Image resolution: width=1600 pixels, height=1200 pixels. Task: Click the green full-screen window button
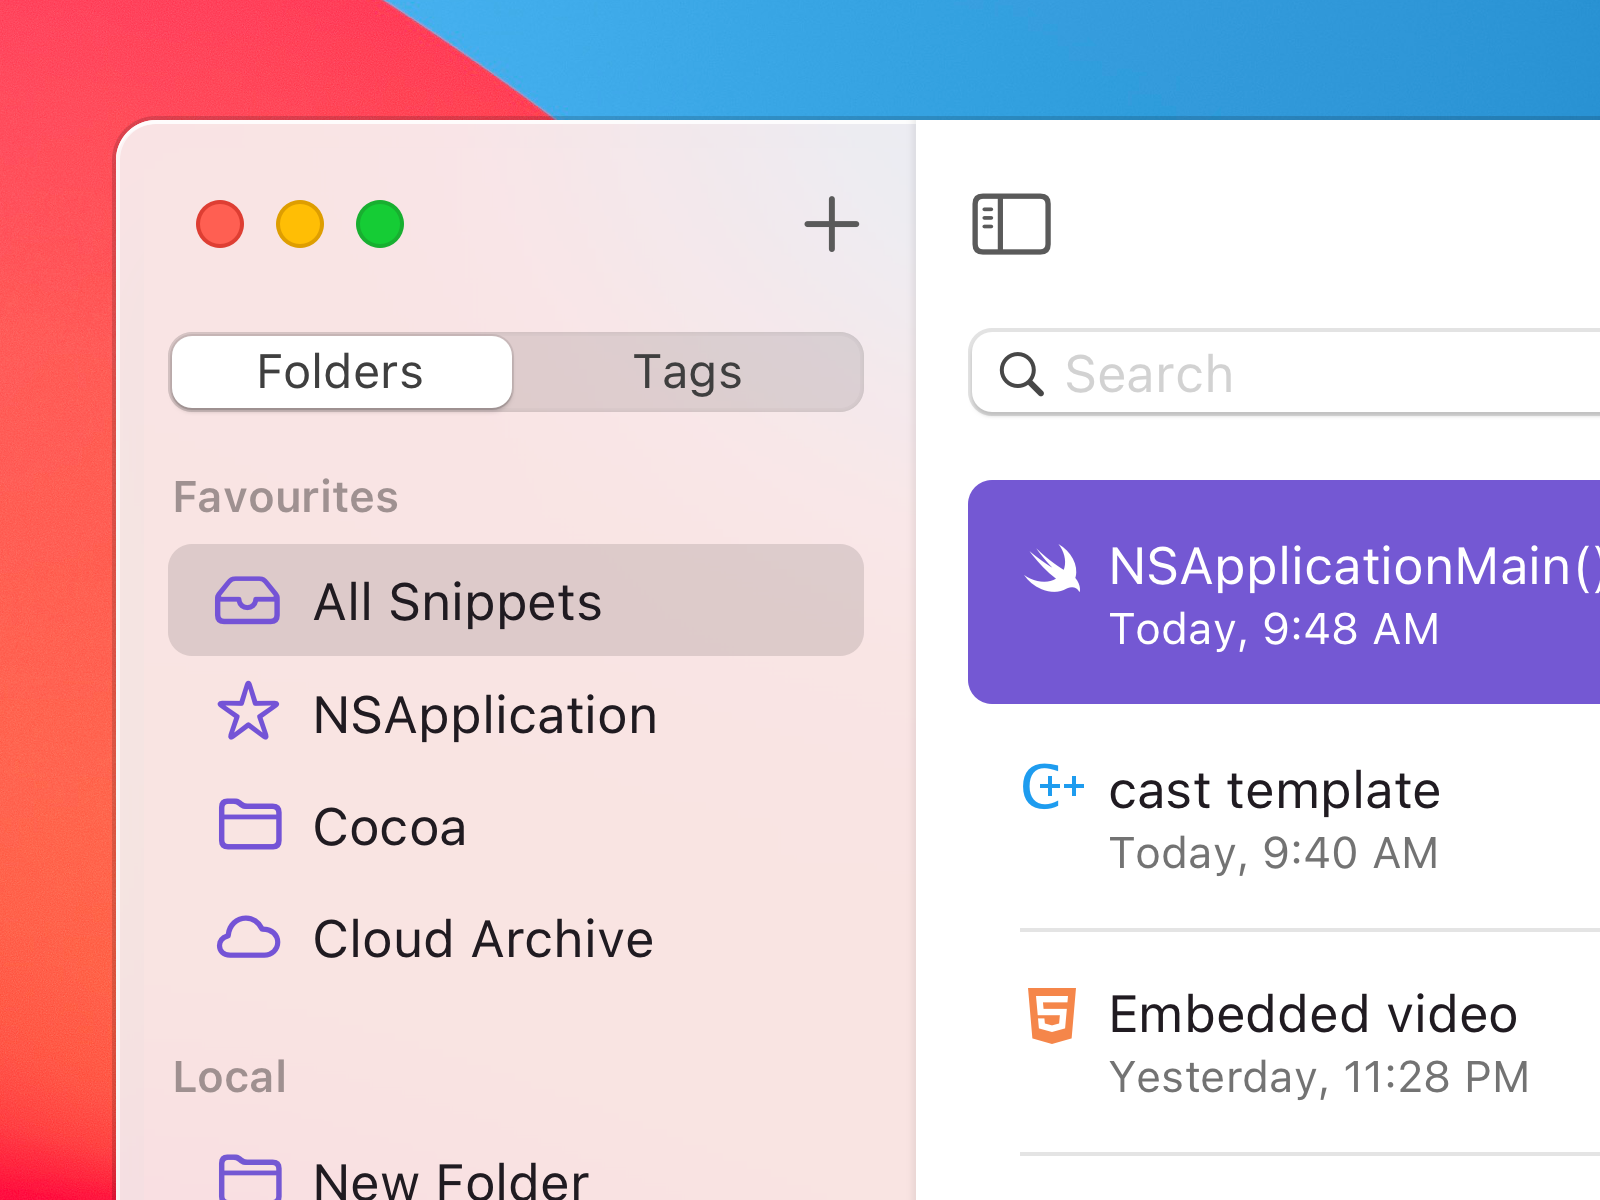pyautogui.click(x=380, y=224)
